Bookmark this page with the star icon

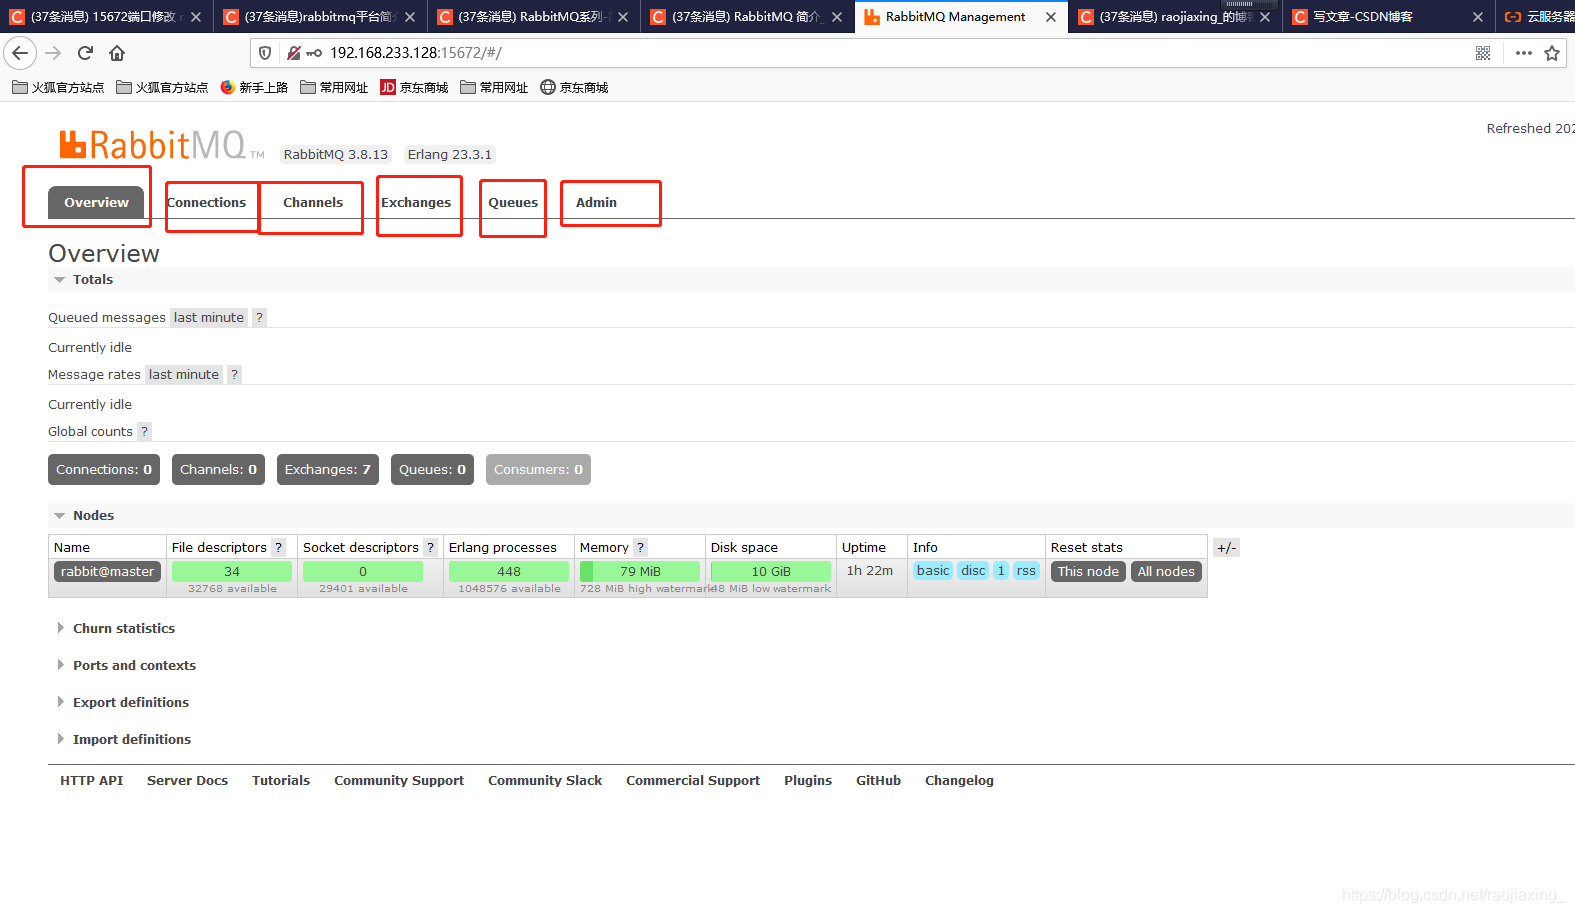pos(1552,53)
